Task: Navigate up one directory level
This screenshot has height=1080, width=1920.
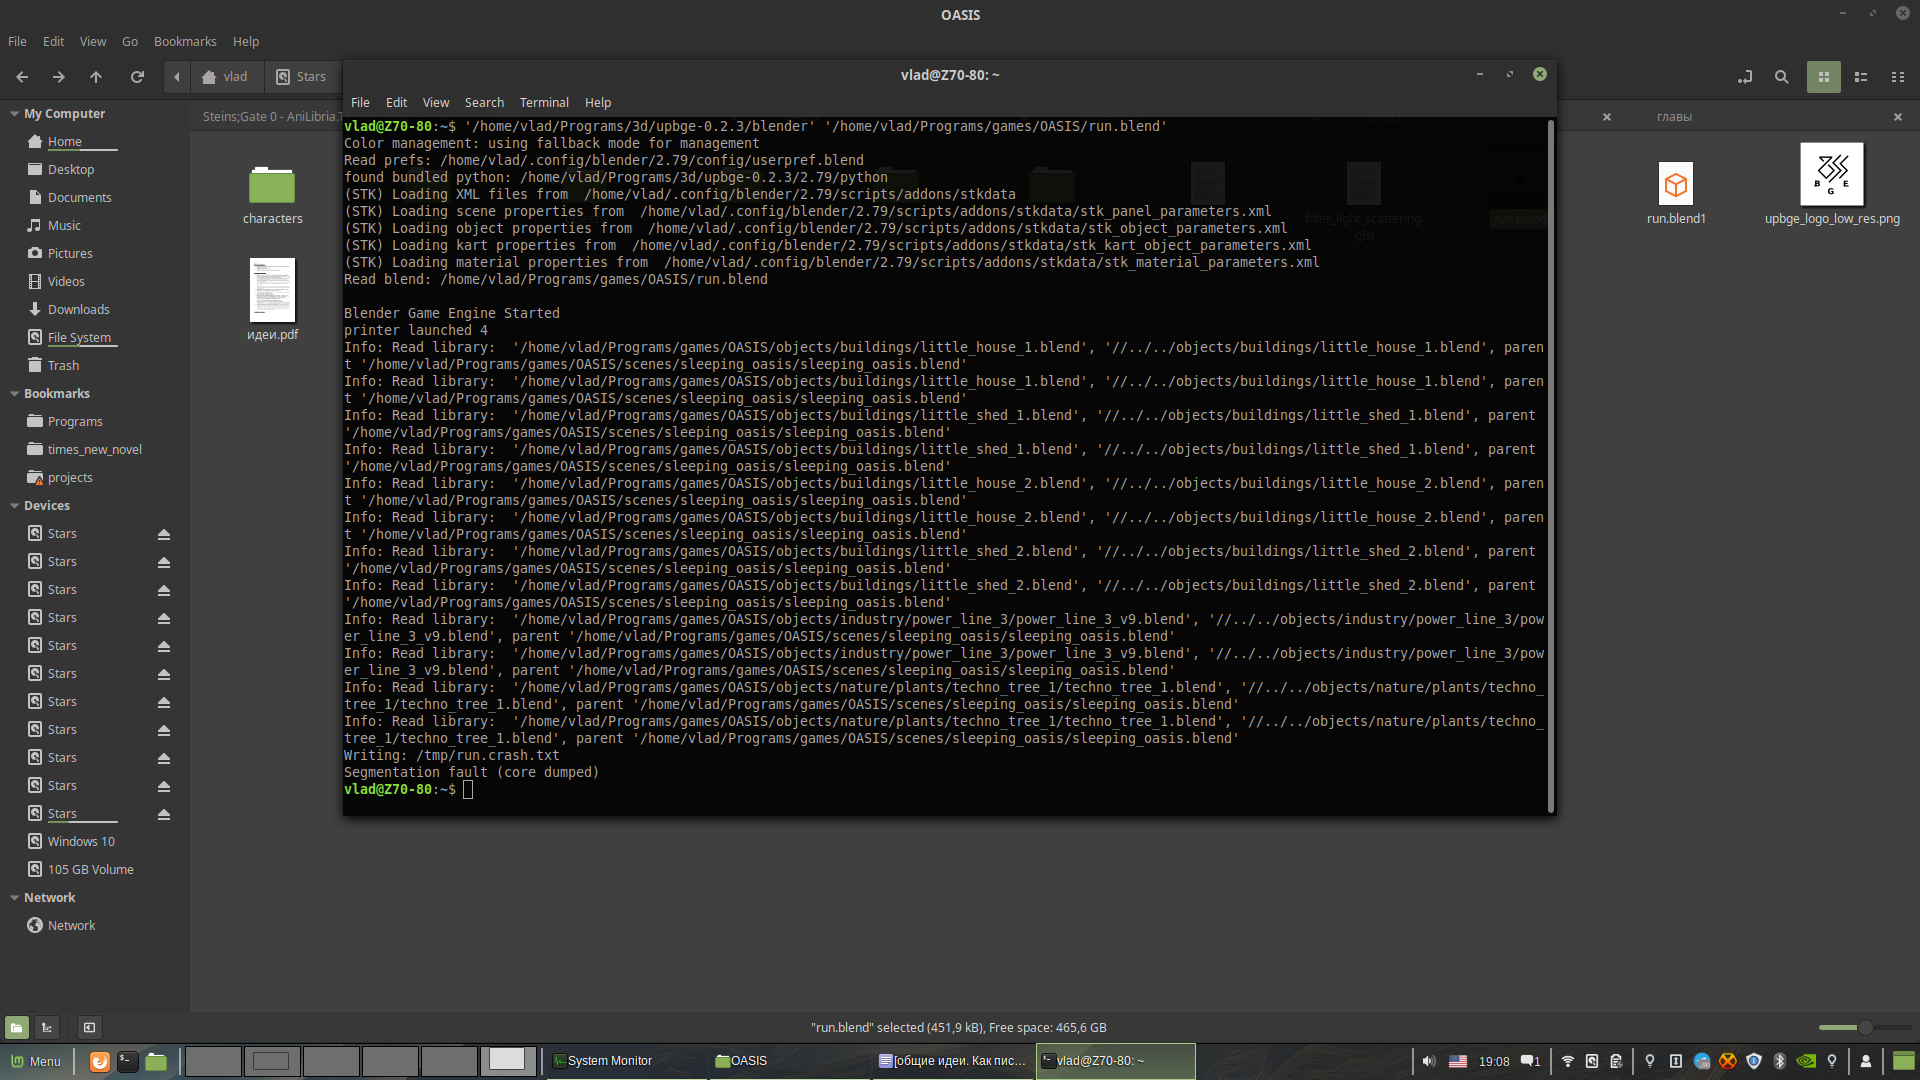Action: pos(96,76)
